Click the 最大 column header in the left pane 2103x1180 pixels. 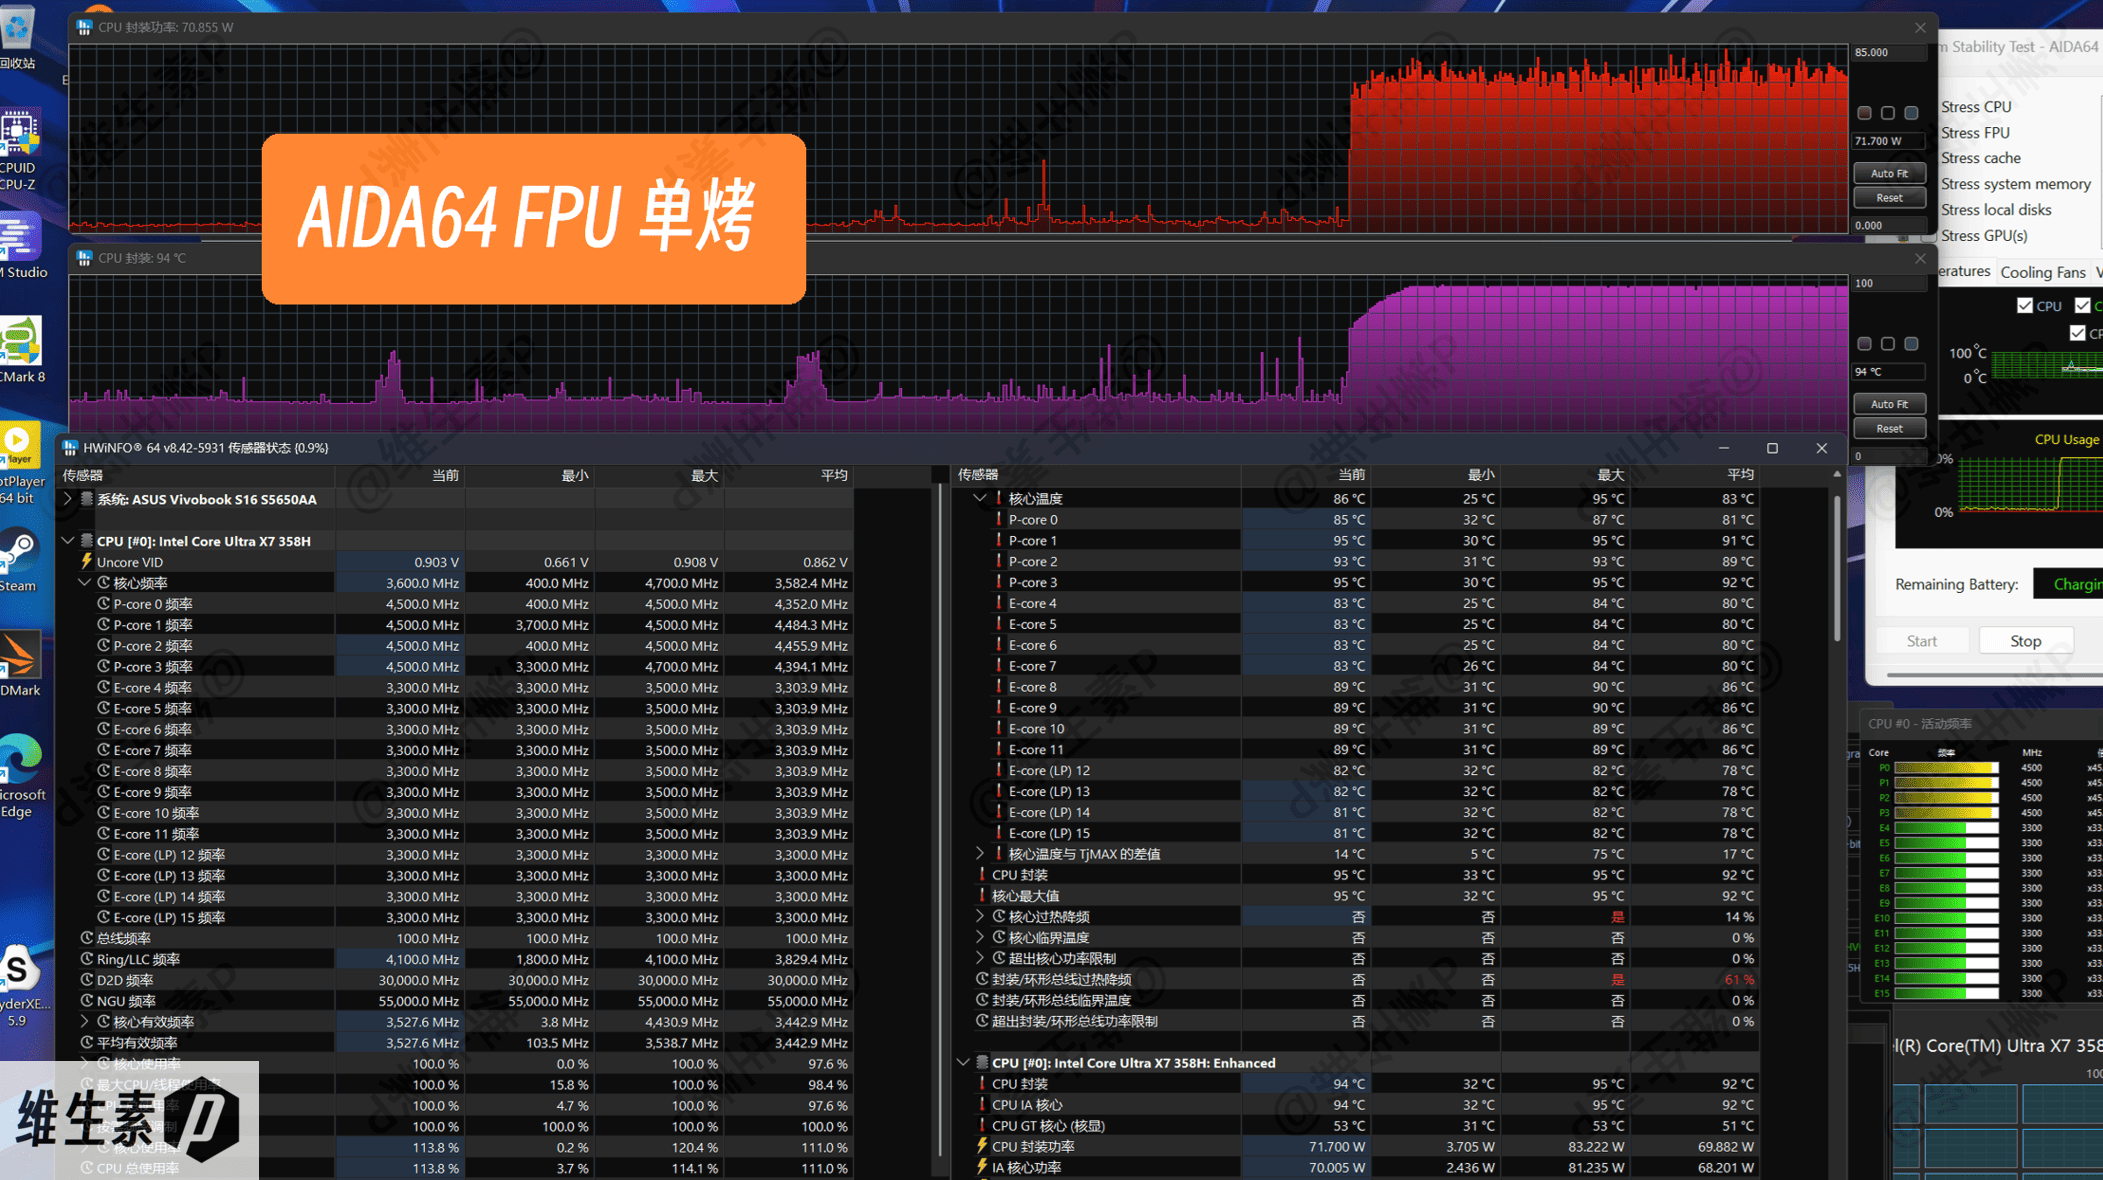click(x=704, y=475)
